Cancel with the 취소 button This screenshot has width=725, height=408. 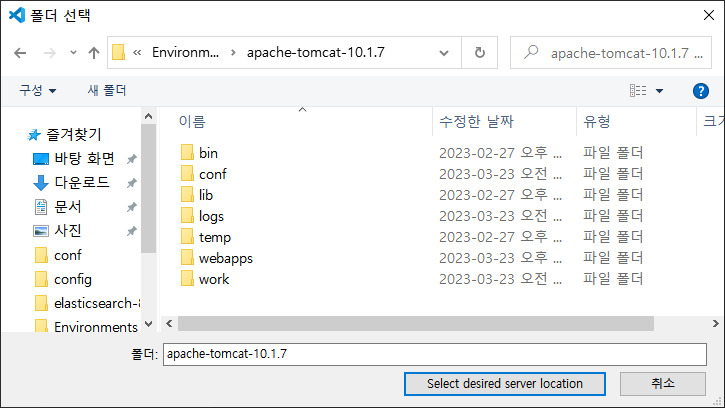(x=663, y=384)
